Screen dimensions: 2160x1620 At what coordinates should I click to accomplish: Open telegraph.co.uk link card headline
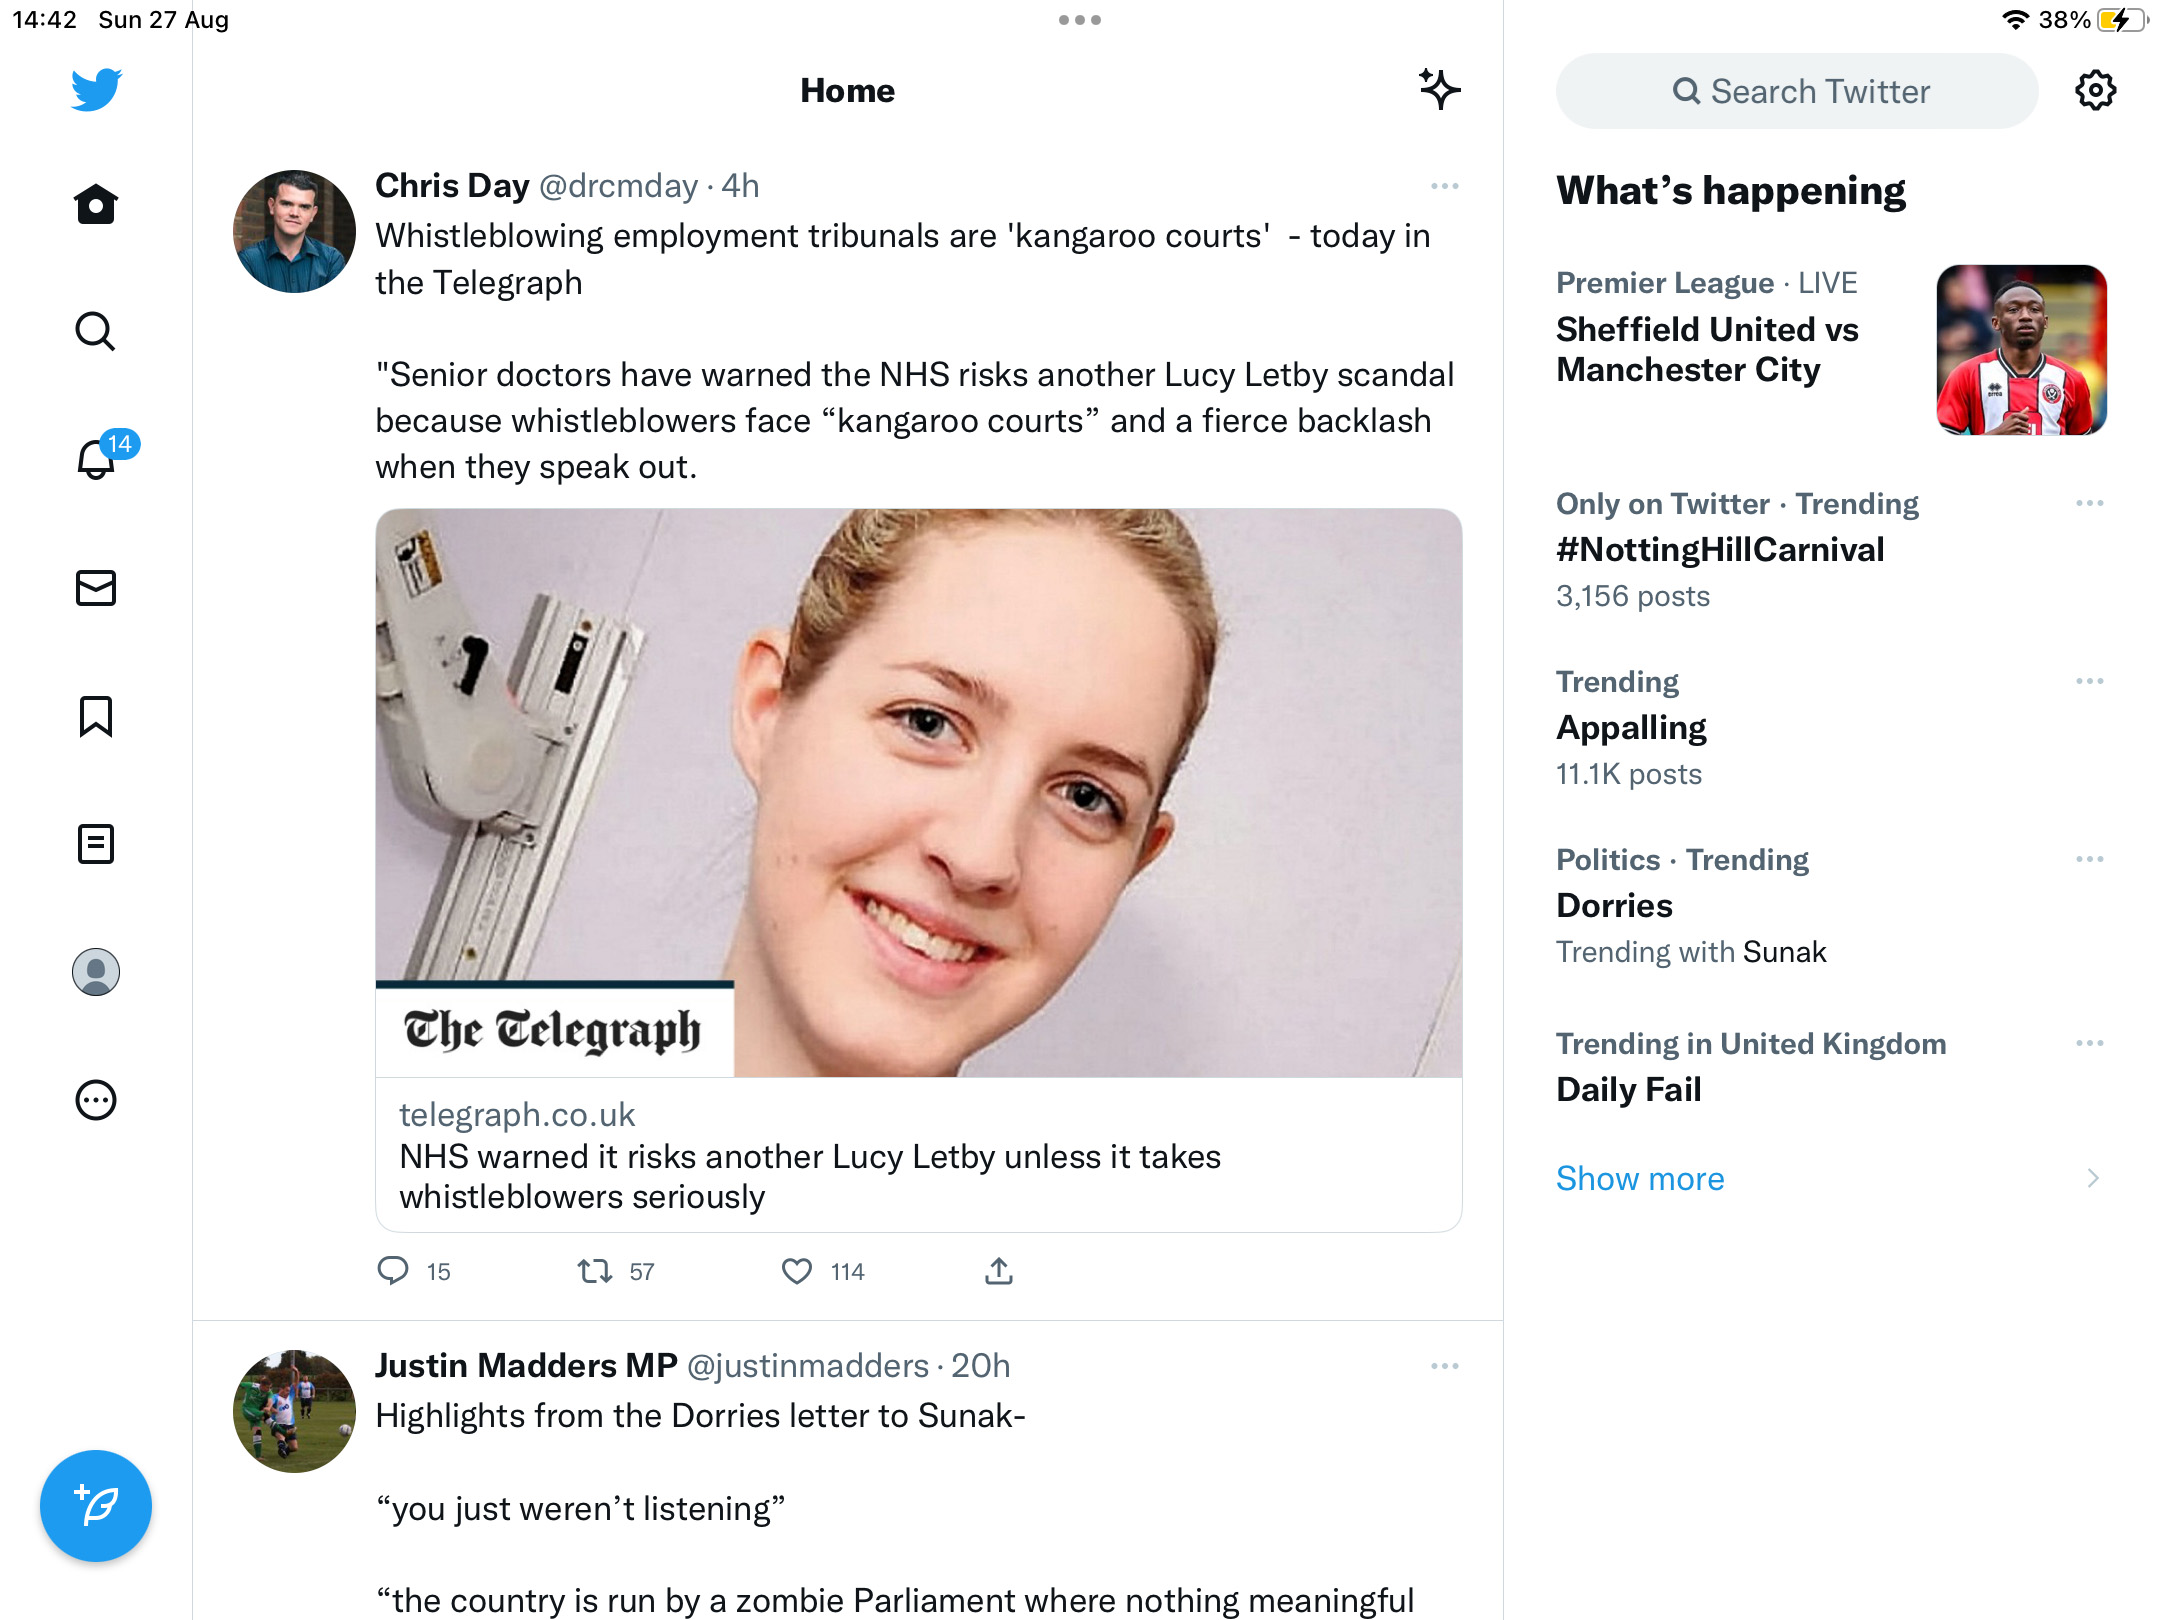point(810,1176)
